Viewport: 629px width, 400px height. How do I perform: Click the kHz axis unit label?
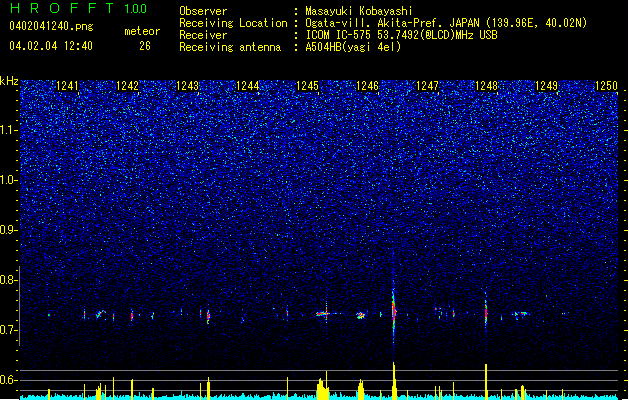[9, 81]
